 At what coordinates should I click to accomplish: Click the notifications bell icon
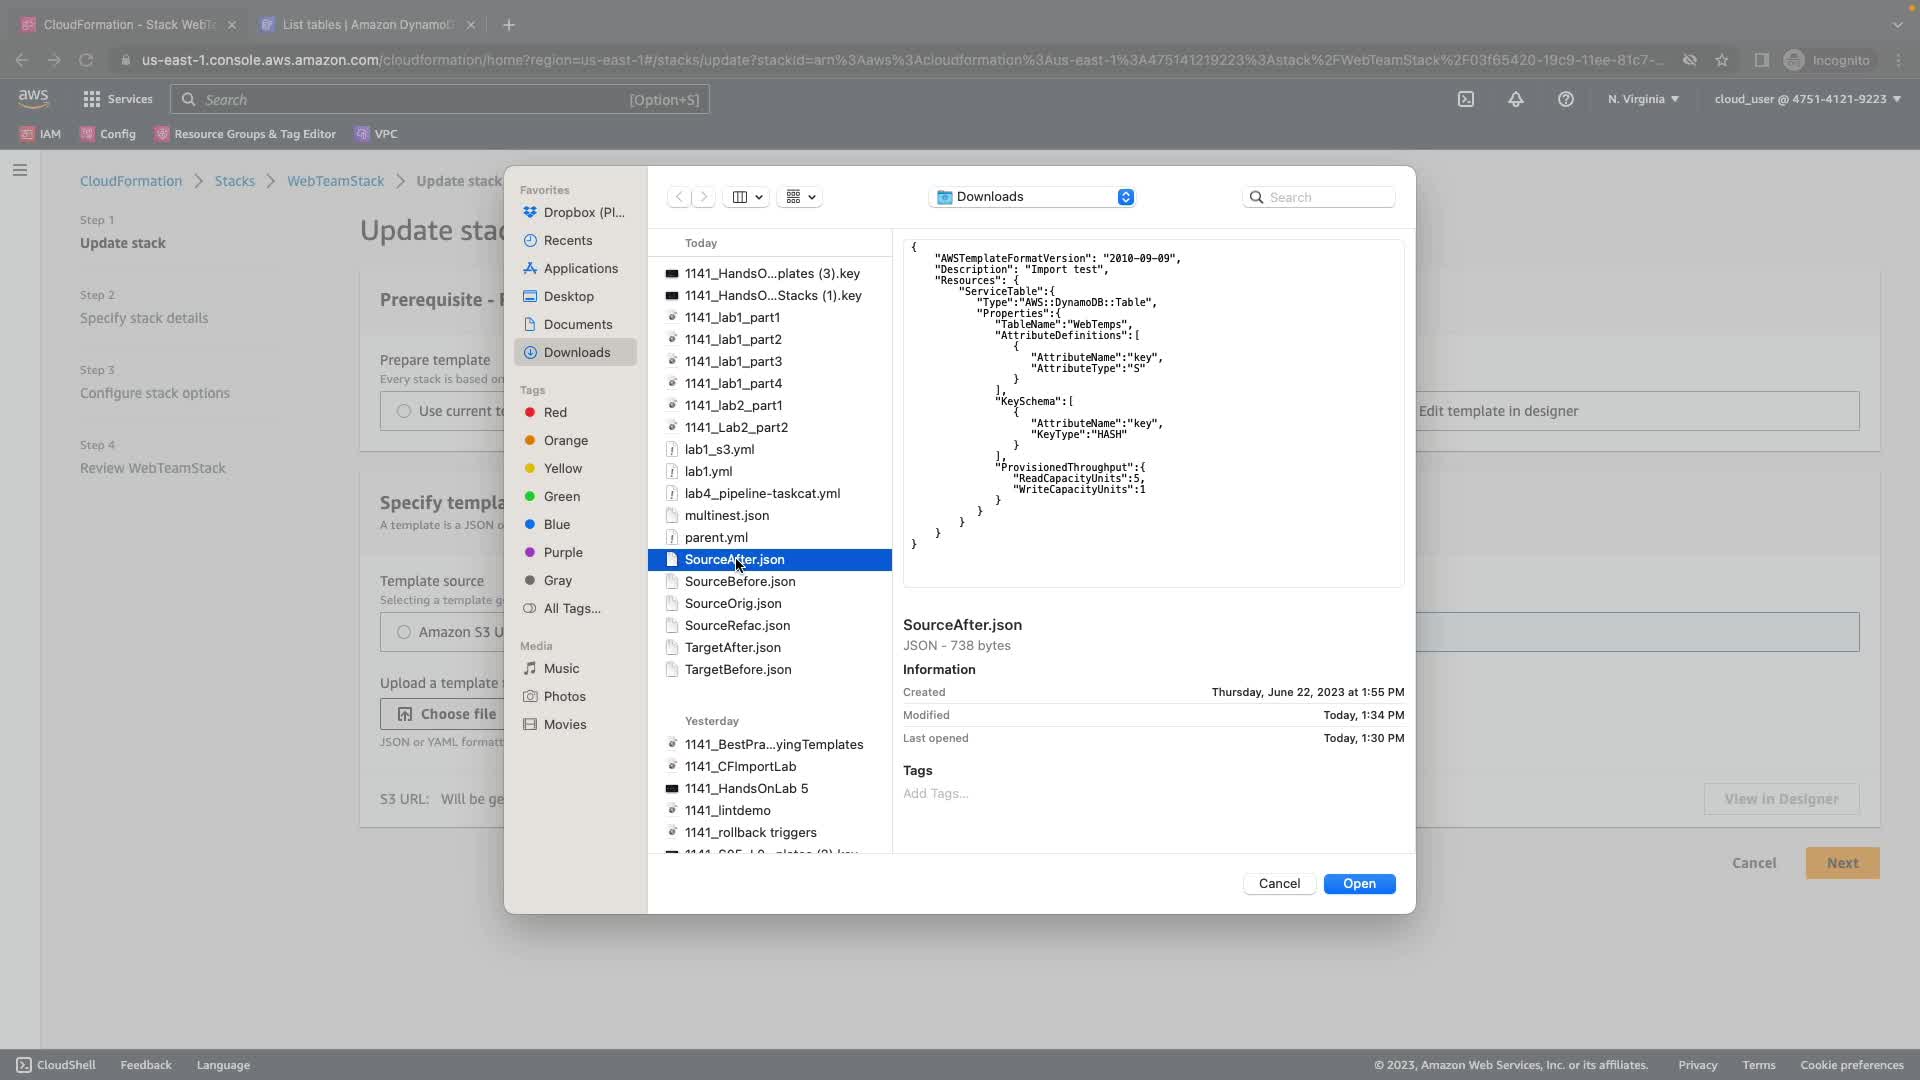1516,99
